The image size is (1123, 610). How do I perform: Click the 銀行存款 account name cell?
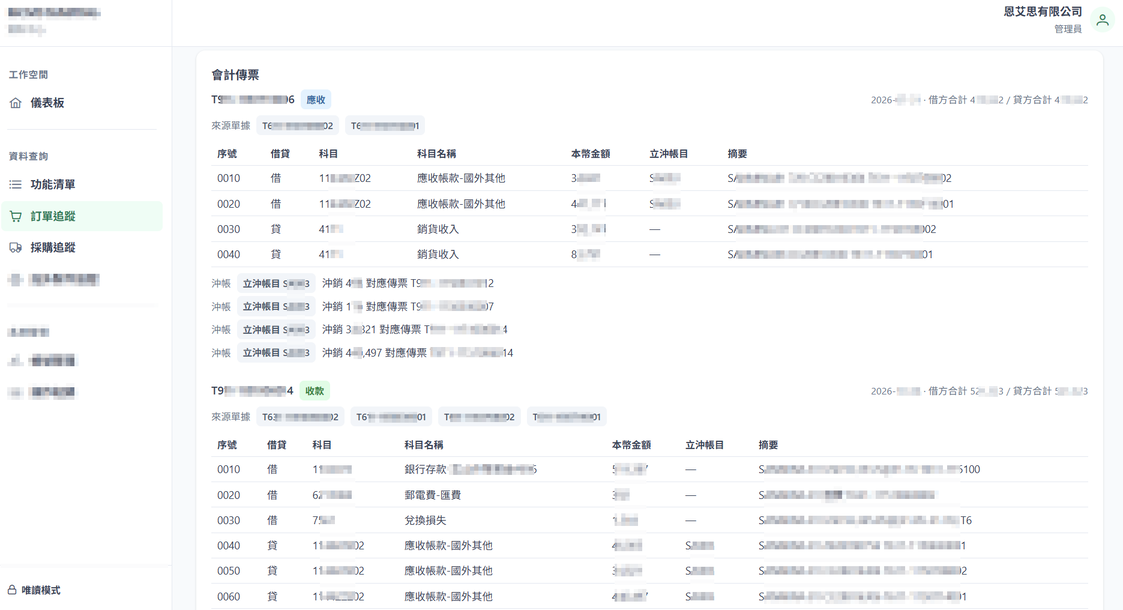tap(471, 470)
